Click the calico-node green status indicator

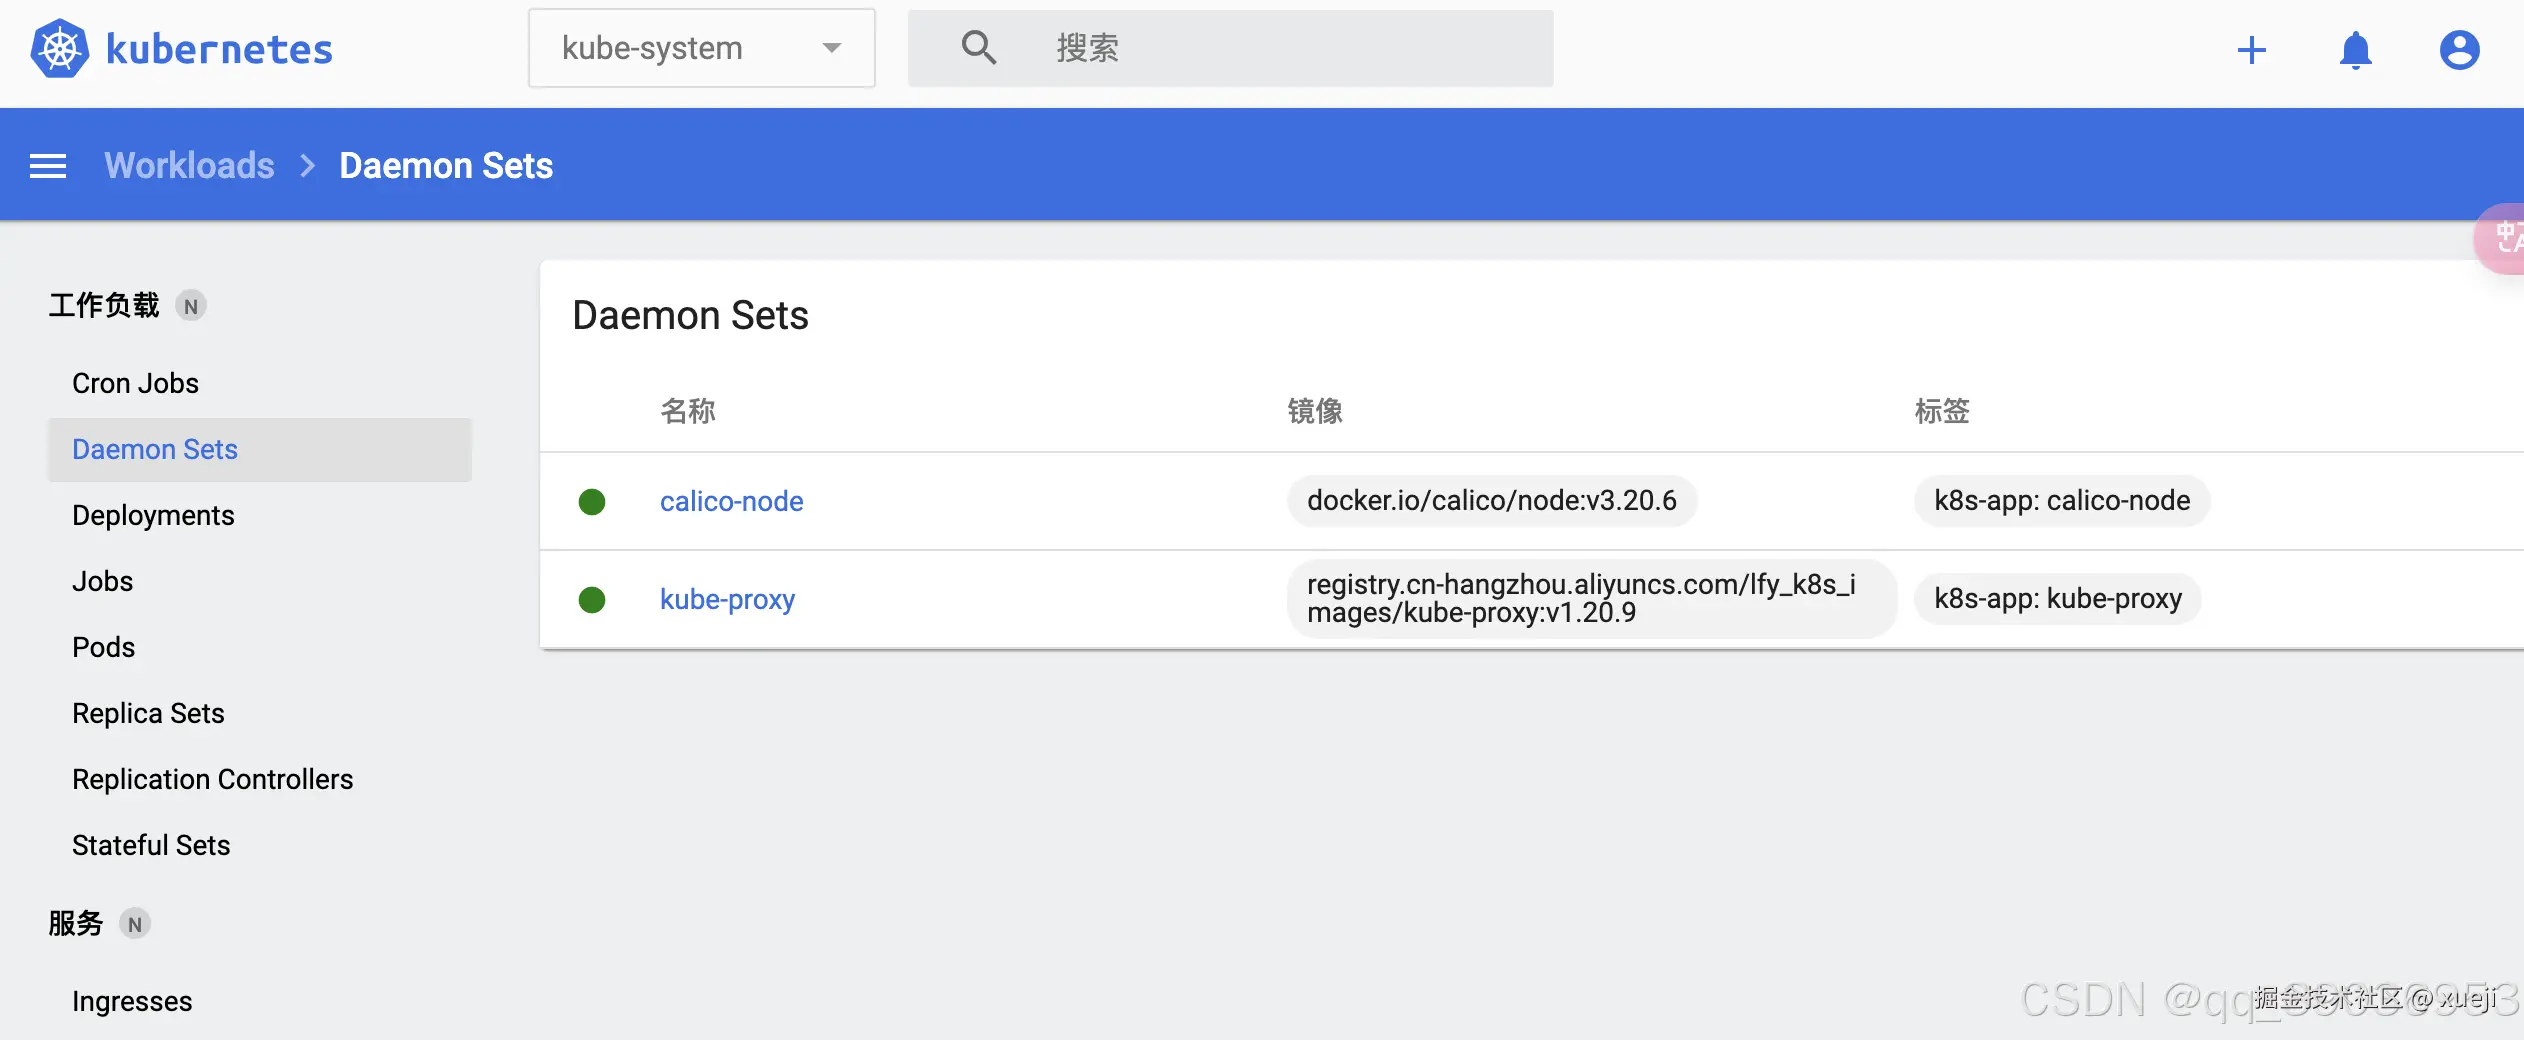[x=592, y=501]
